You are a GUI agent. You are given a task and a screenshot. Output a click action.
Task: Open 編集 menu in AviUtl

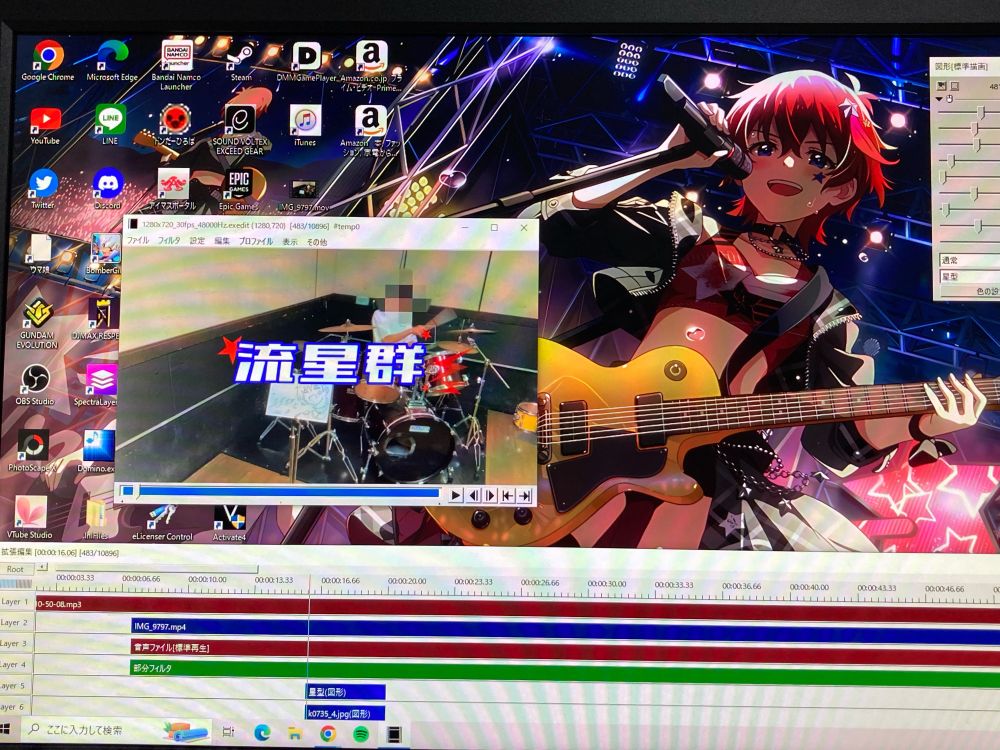coord(222,241)
